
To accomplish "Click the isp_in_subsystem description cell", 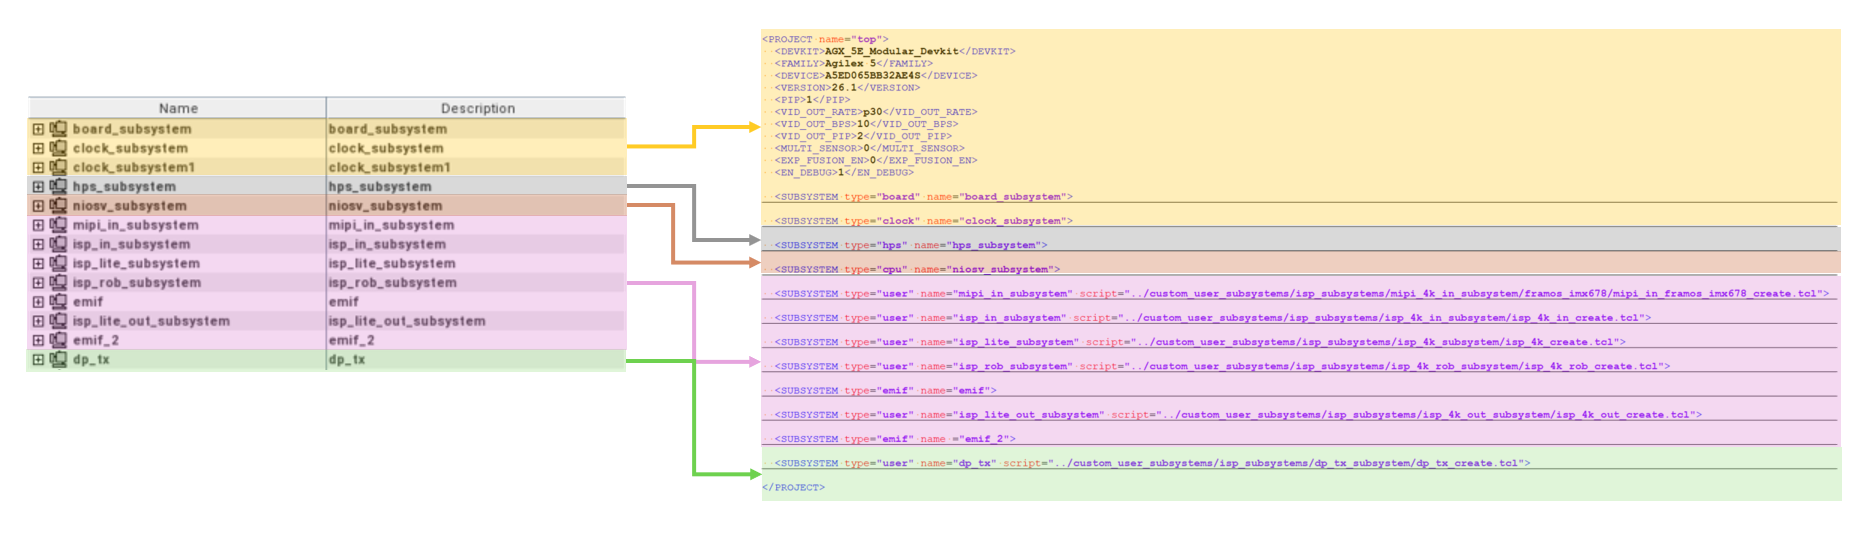I will [x=476, y=244].
